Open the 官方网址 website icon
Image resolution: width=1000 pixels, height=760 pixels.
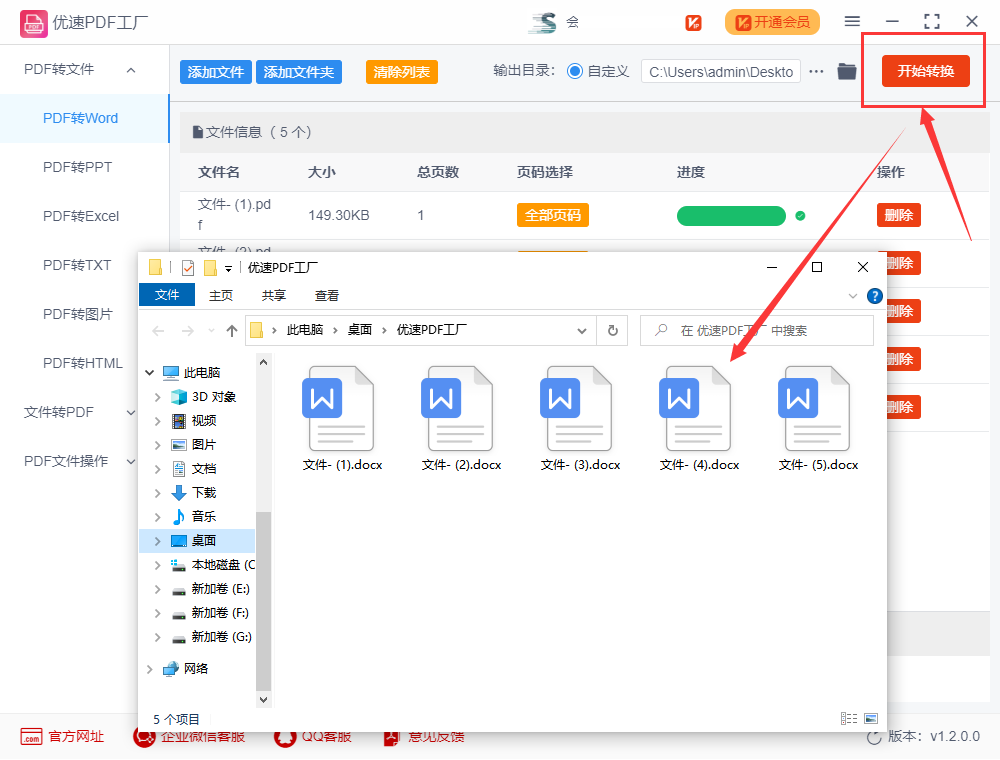coord(31,736)
